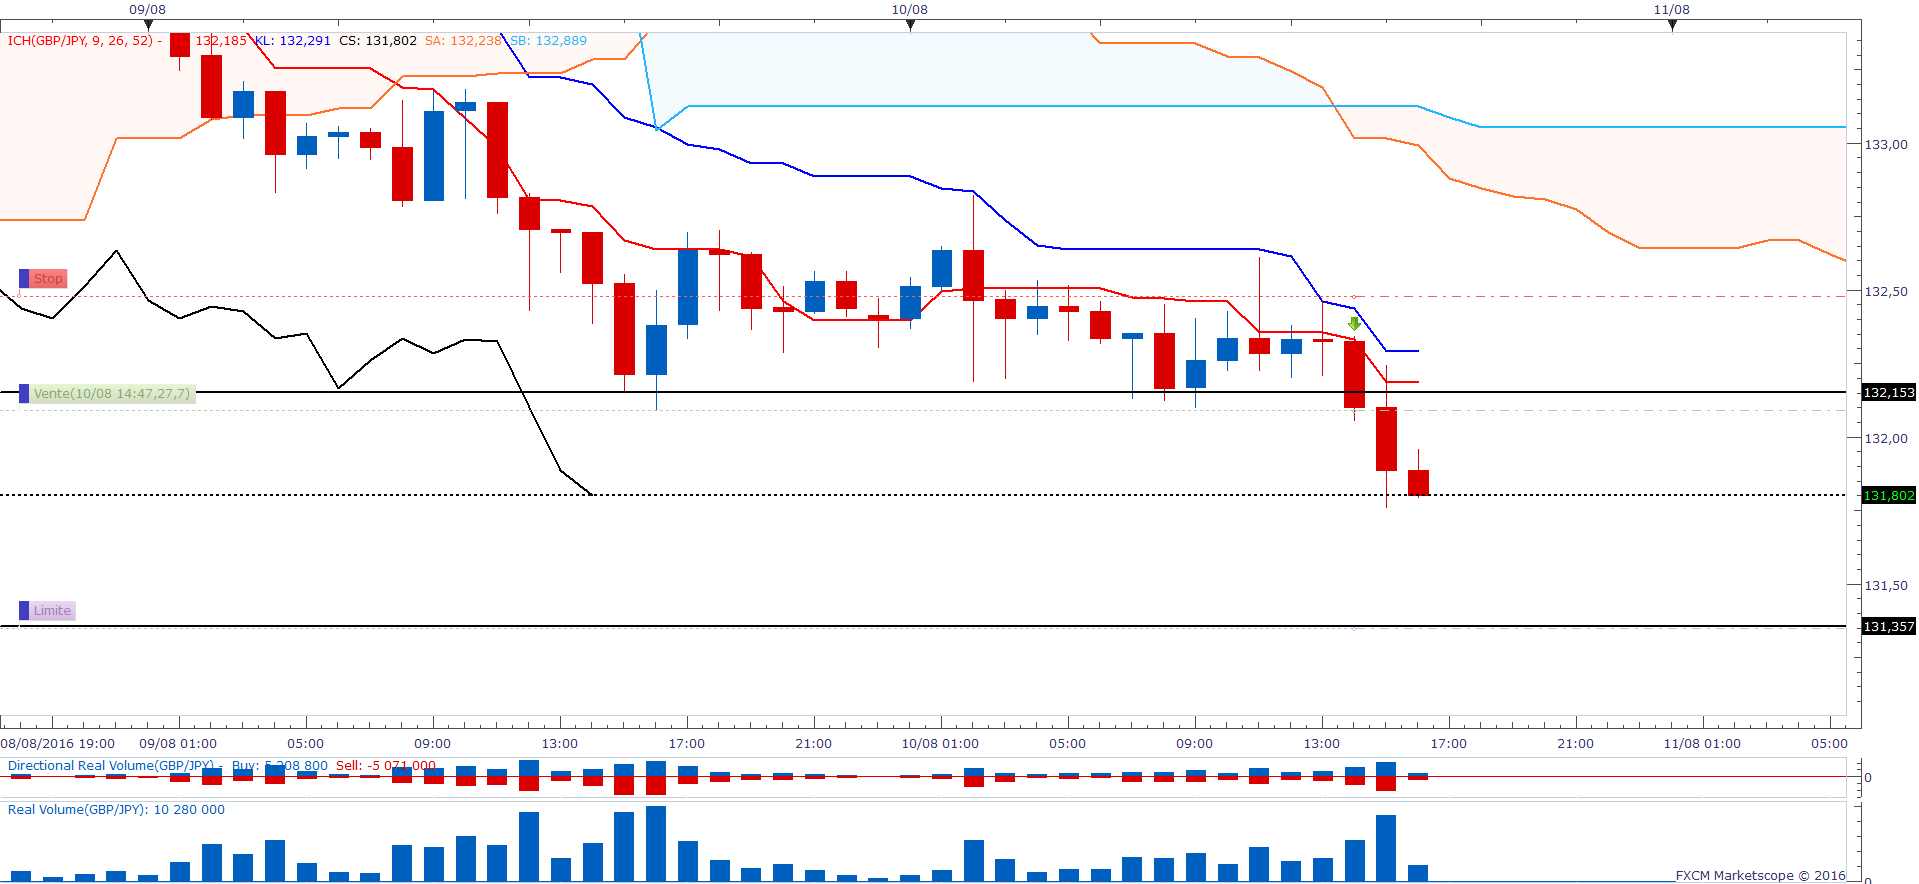Viewport: 1919px width, 884px height.
Task: Click the 11/08 01:00 time axis label
Action: point(1702,744)
